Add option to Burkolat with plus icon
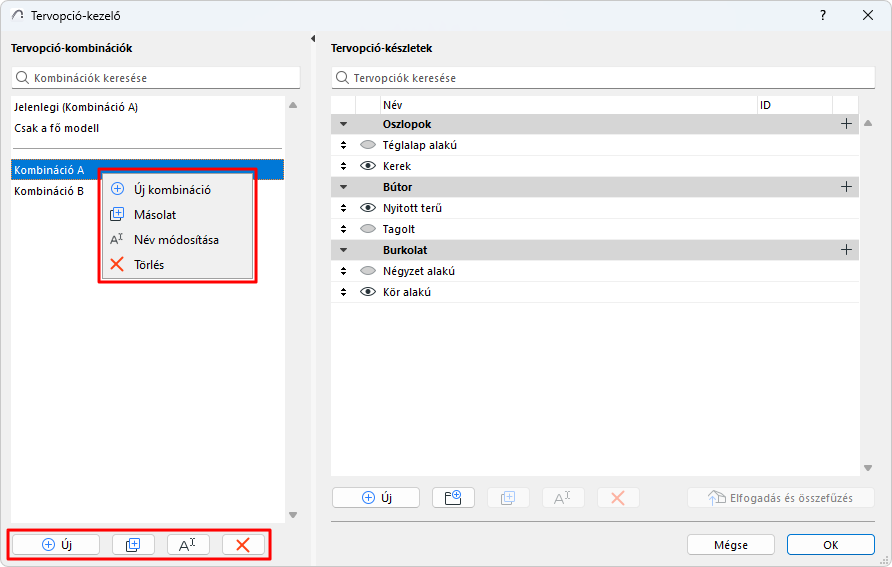This screenshot has height=567, width=892. [x=846, y=250]
